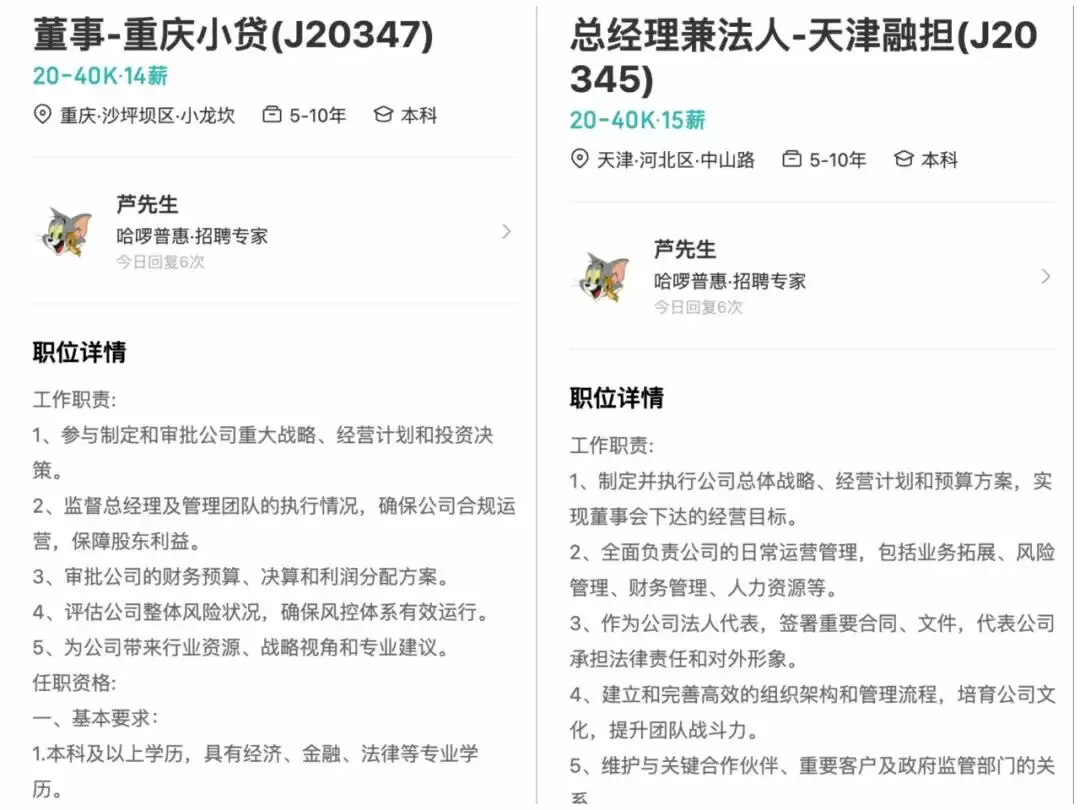Expand left recruiter card chevron arrow
The image size is (1080, 810).
point(506,231)
